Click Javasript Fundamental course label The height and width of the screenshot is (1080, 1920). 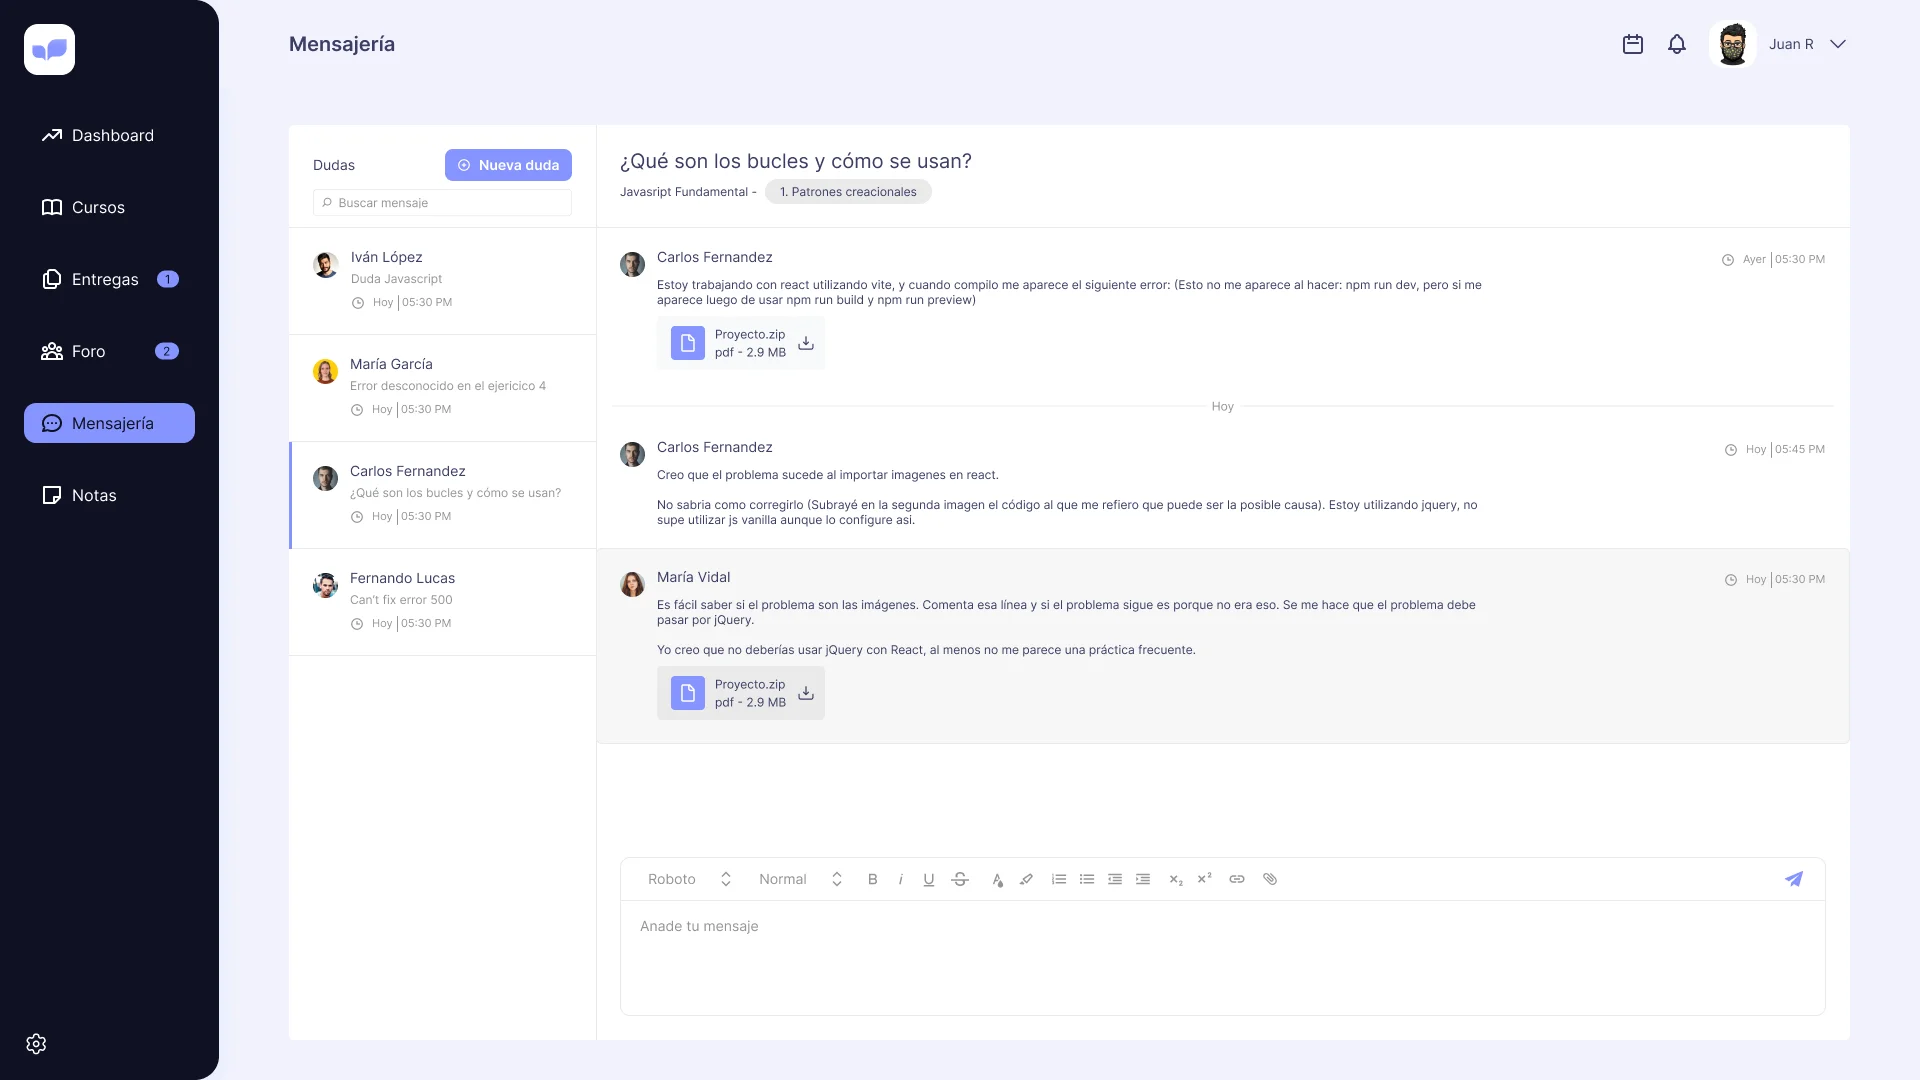(684, 192)
